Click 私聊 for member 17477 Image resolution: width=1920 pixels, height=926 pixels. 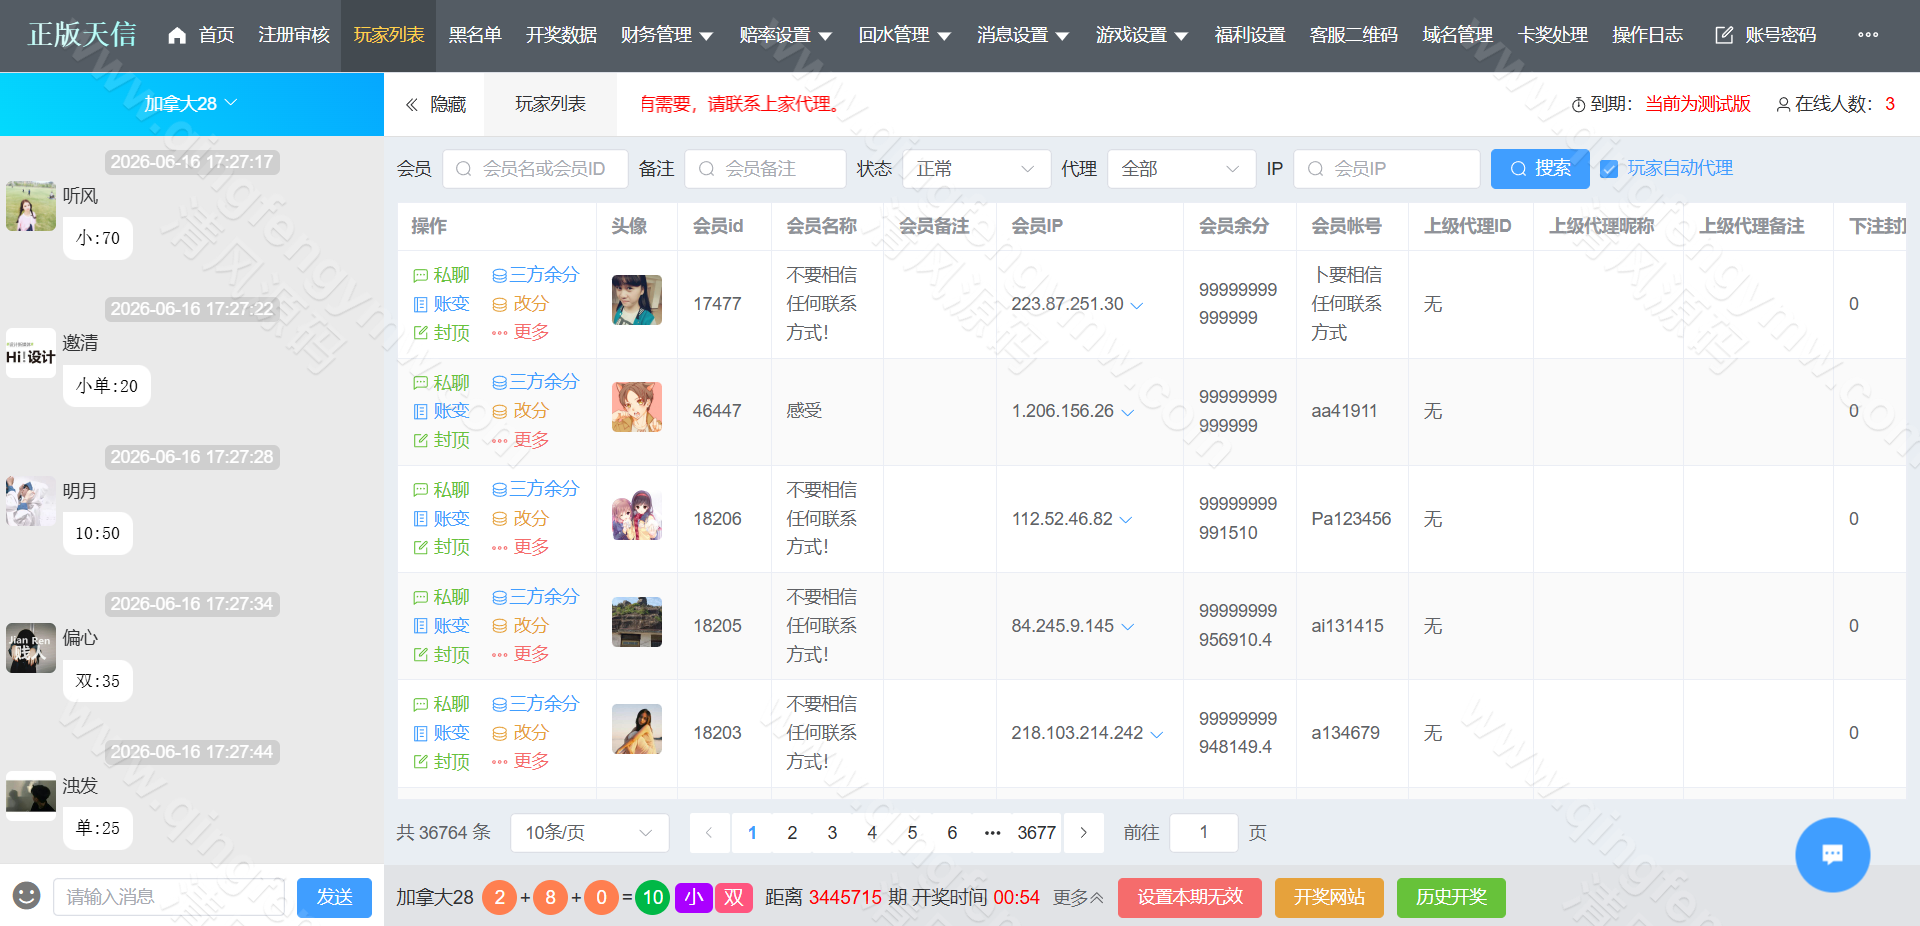coord(441,275)
